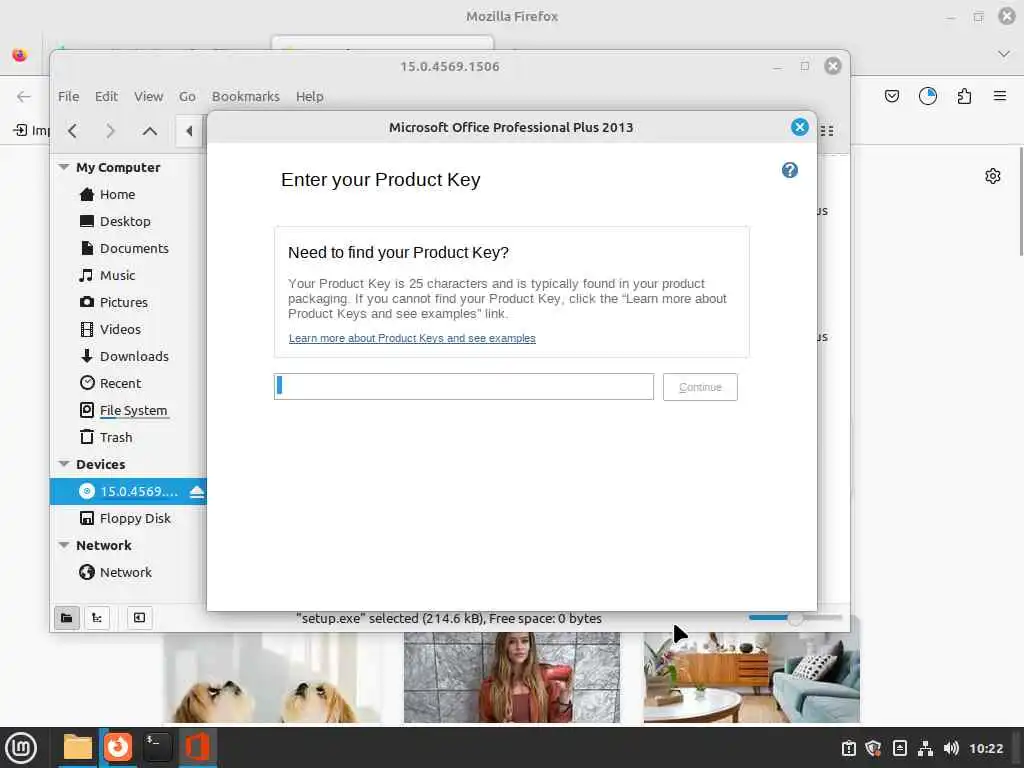Collapse the Devices section
The image size is (1024, 768).
(64, 464)
